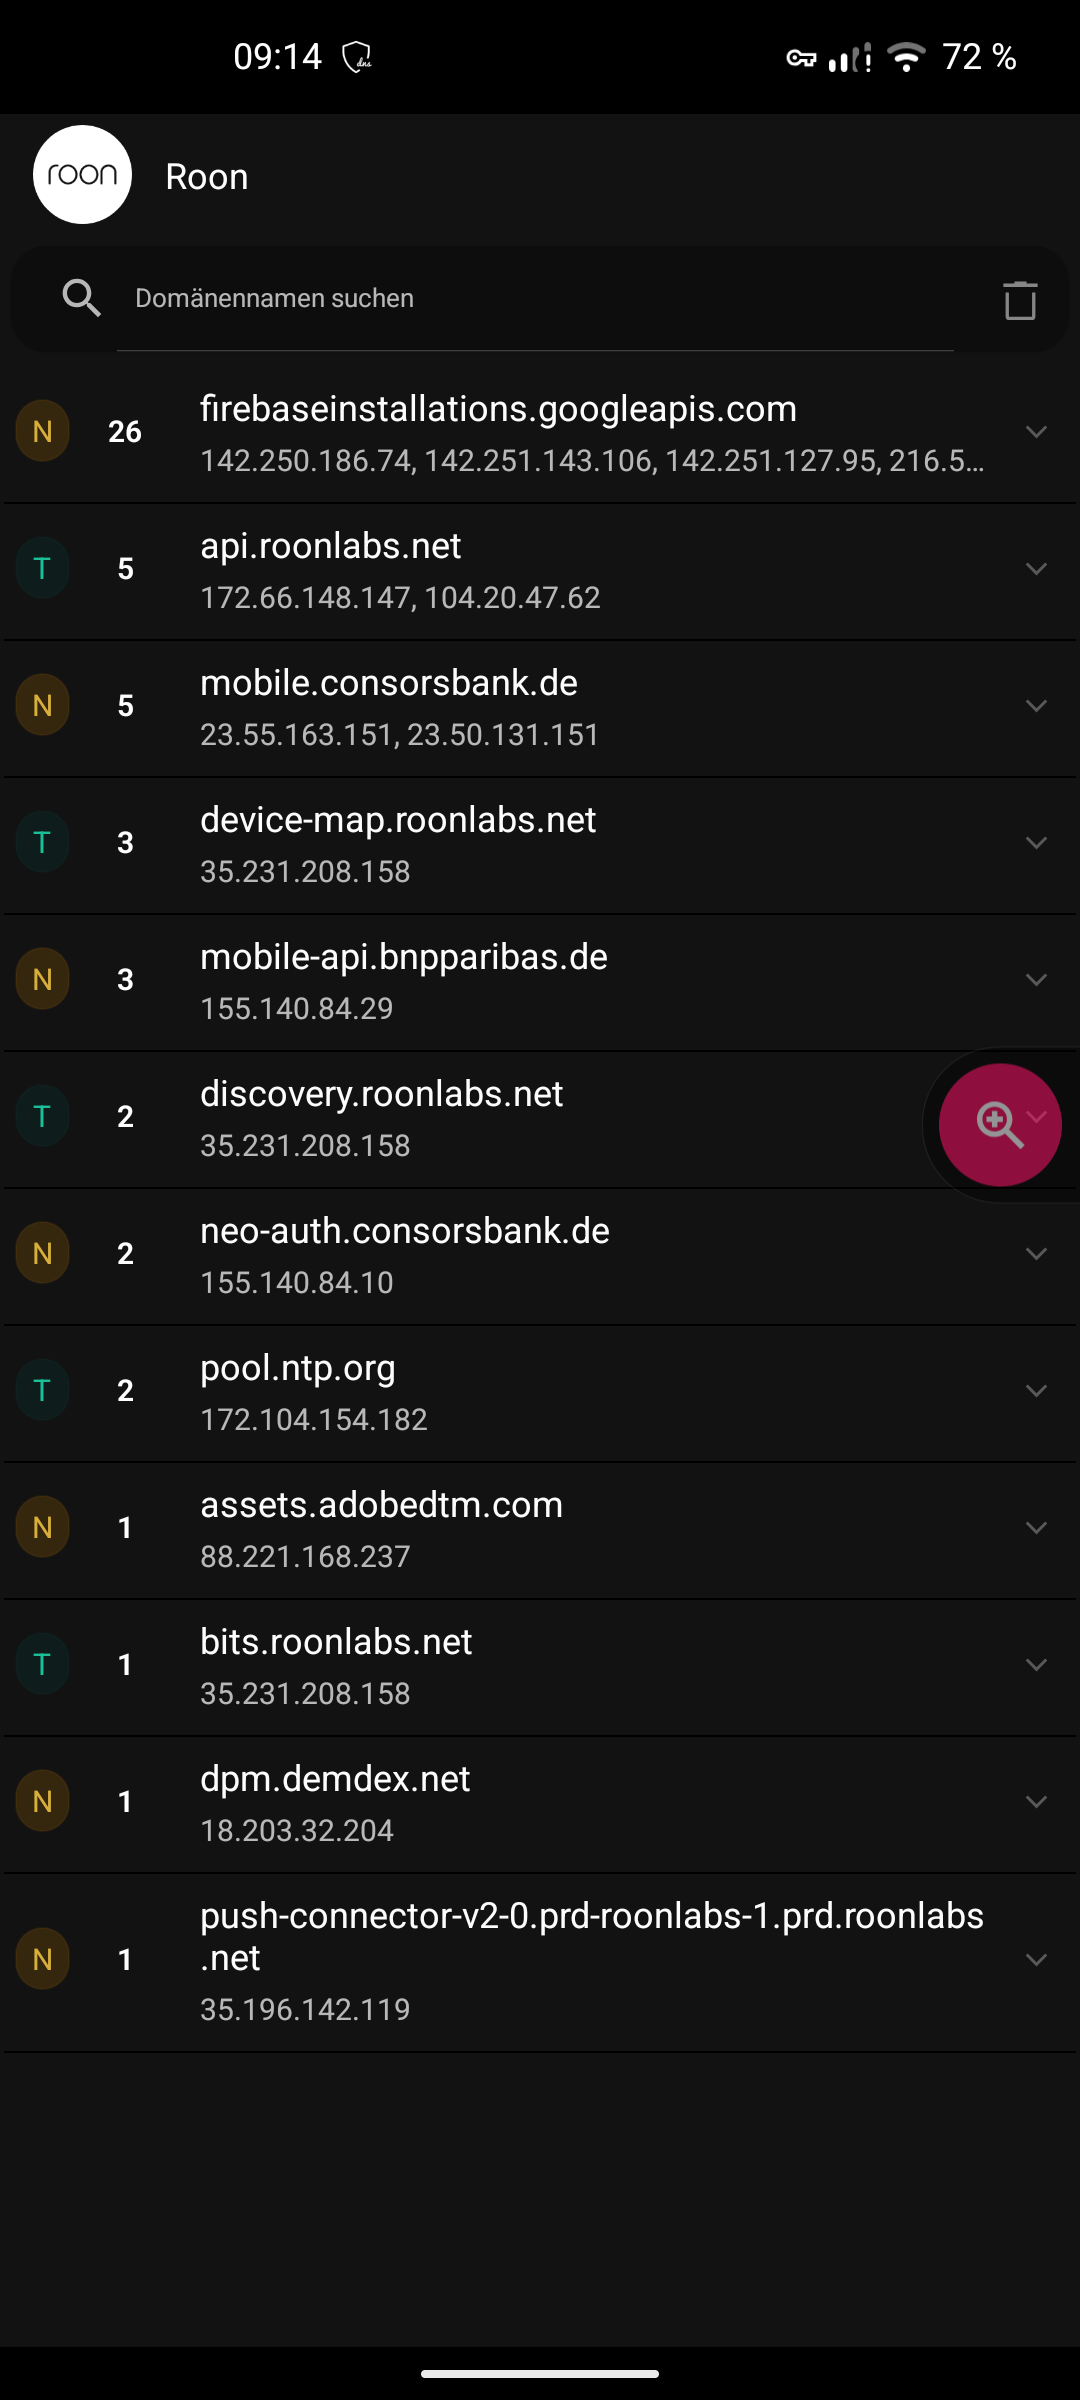The height and width of the screenshot is (2400, 1080).
Task: Tap the magnifier search icon
Action: pos(81,298)
